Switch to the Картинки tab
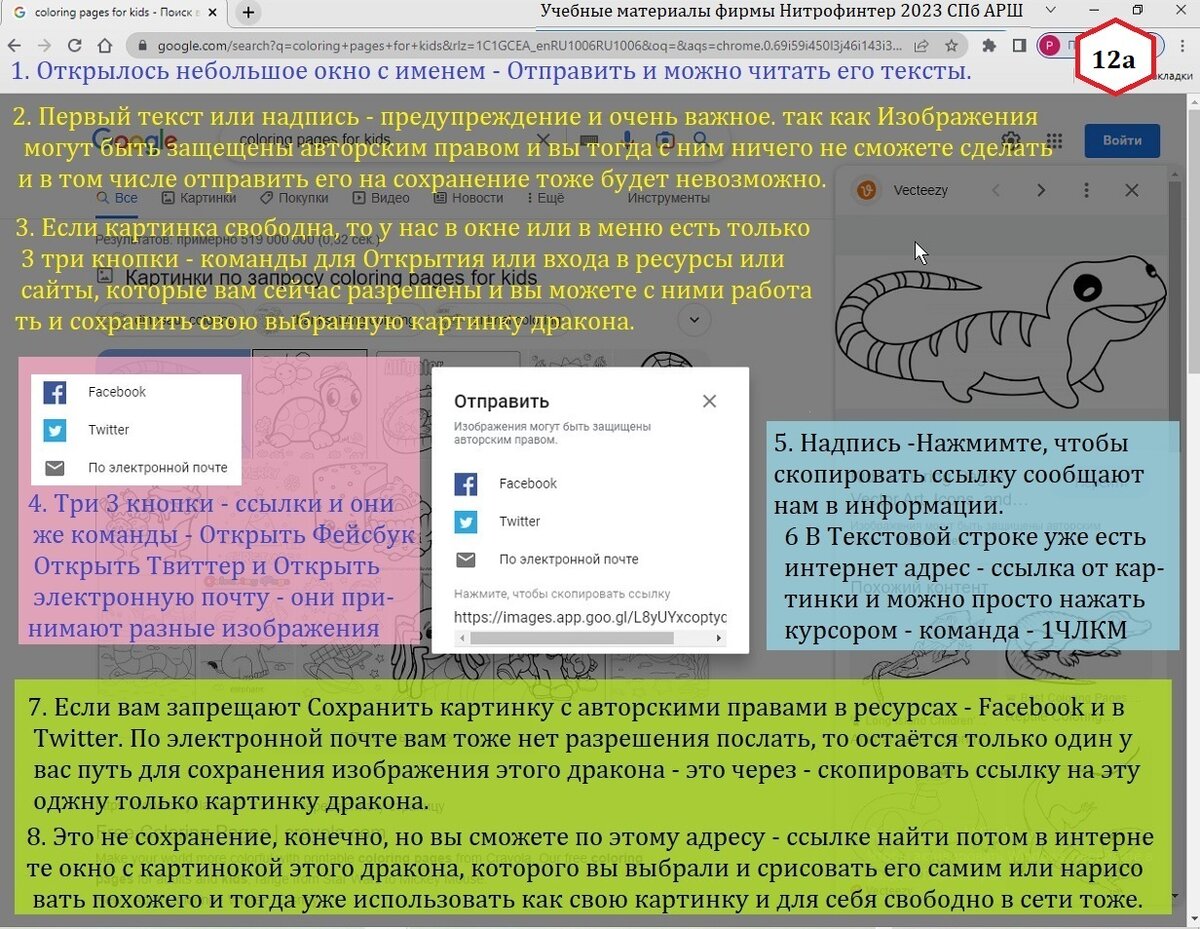This screenshot has height=929, width=1200. pos(197,198)
